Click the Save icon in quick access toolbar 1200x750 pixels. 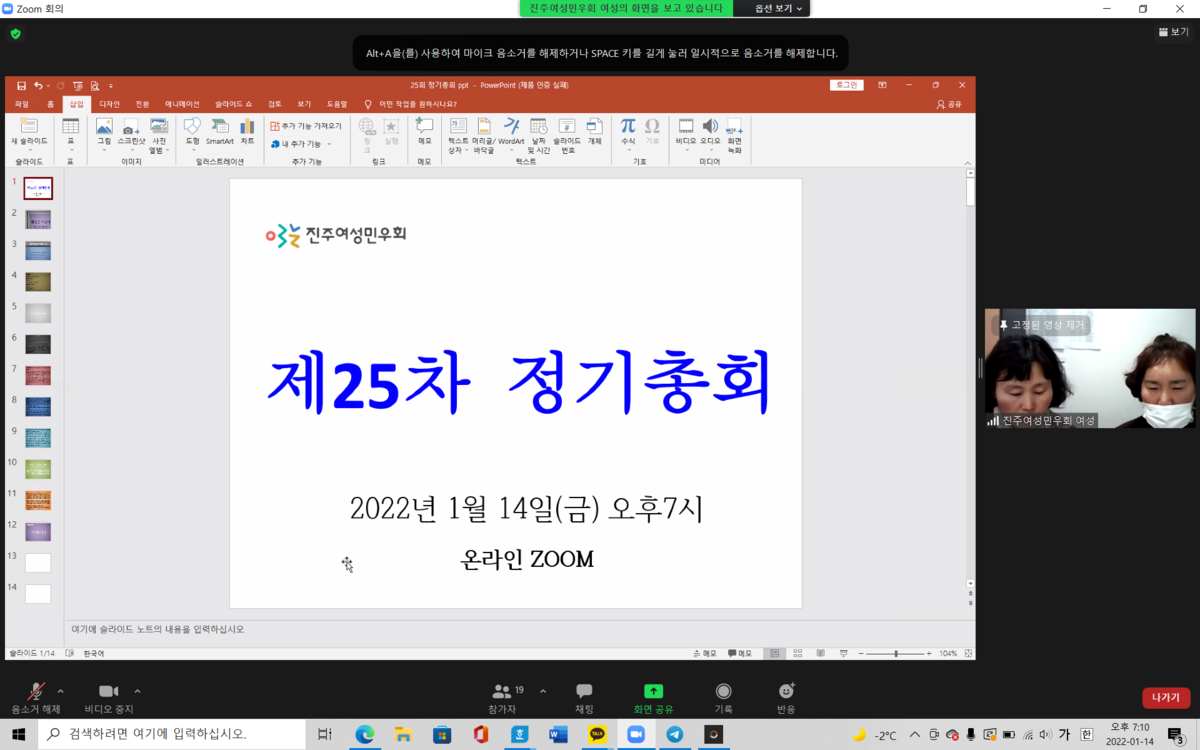[x=21, y=86]
